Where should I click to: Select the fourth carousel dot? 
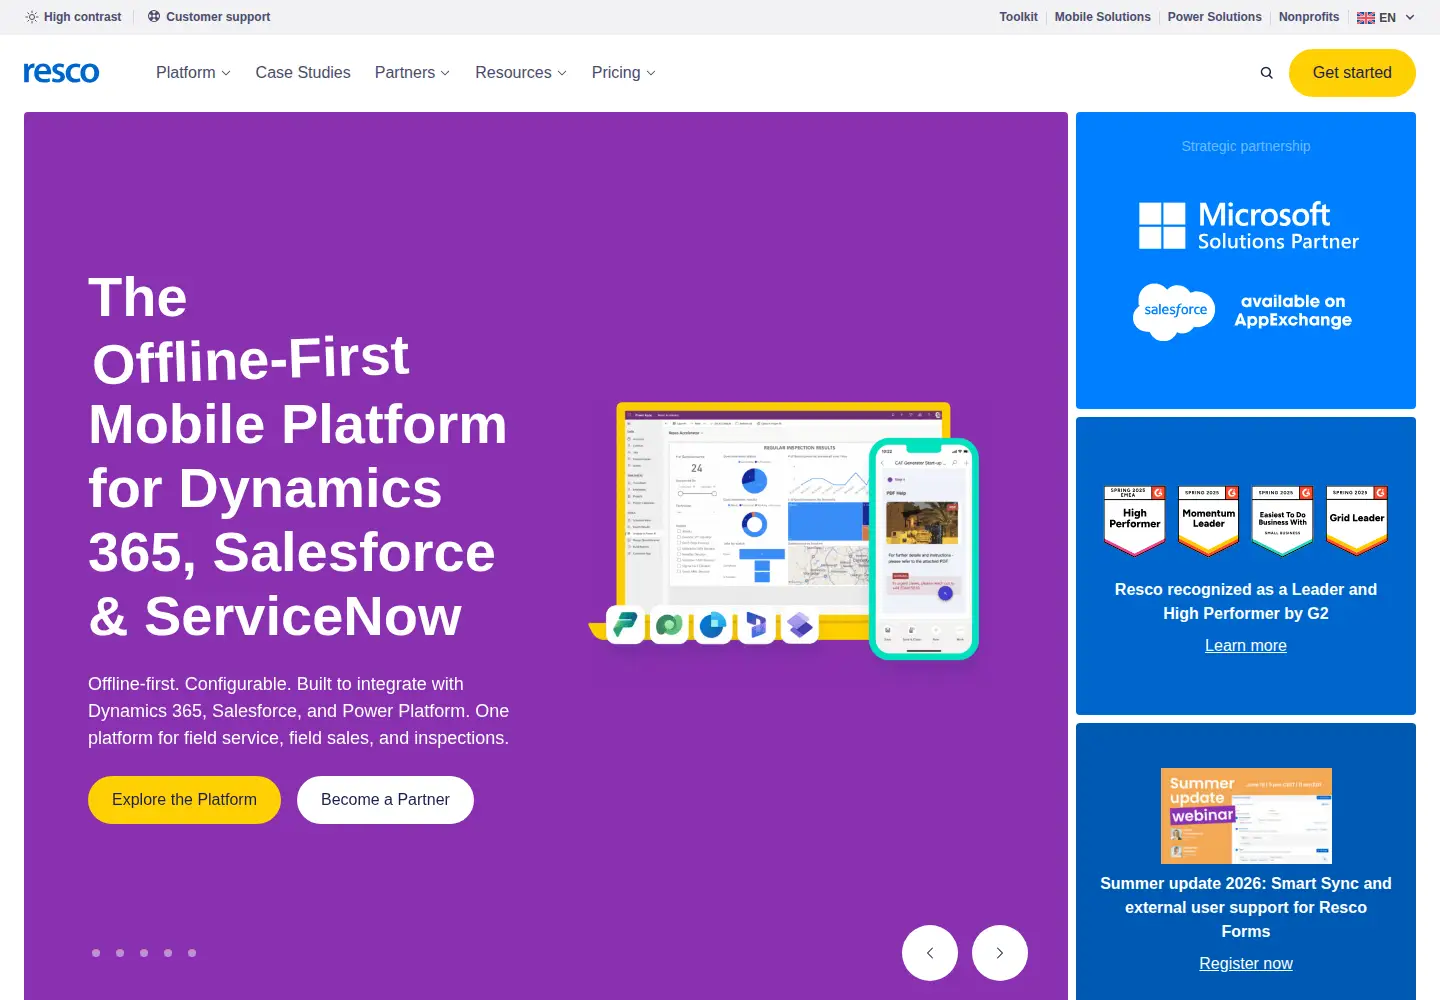168,953
